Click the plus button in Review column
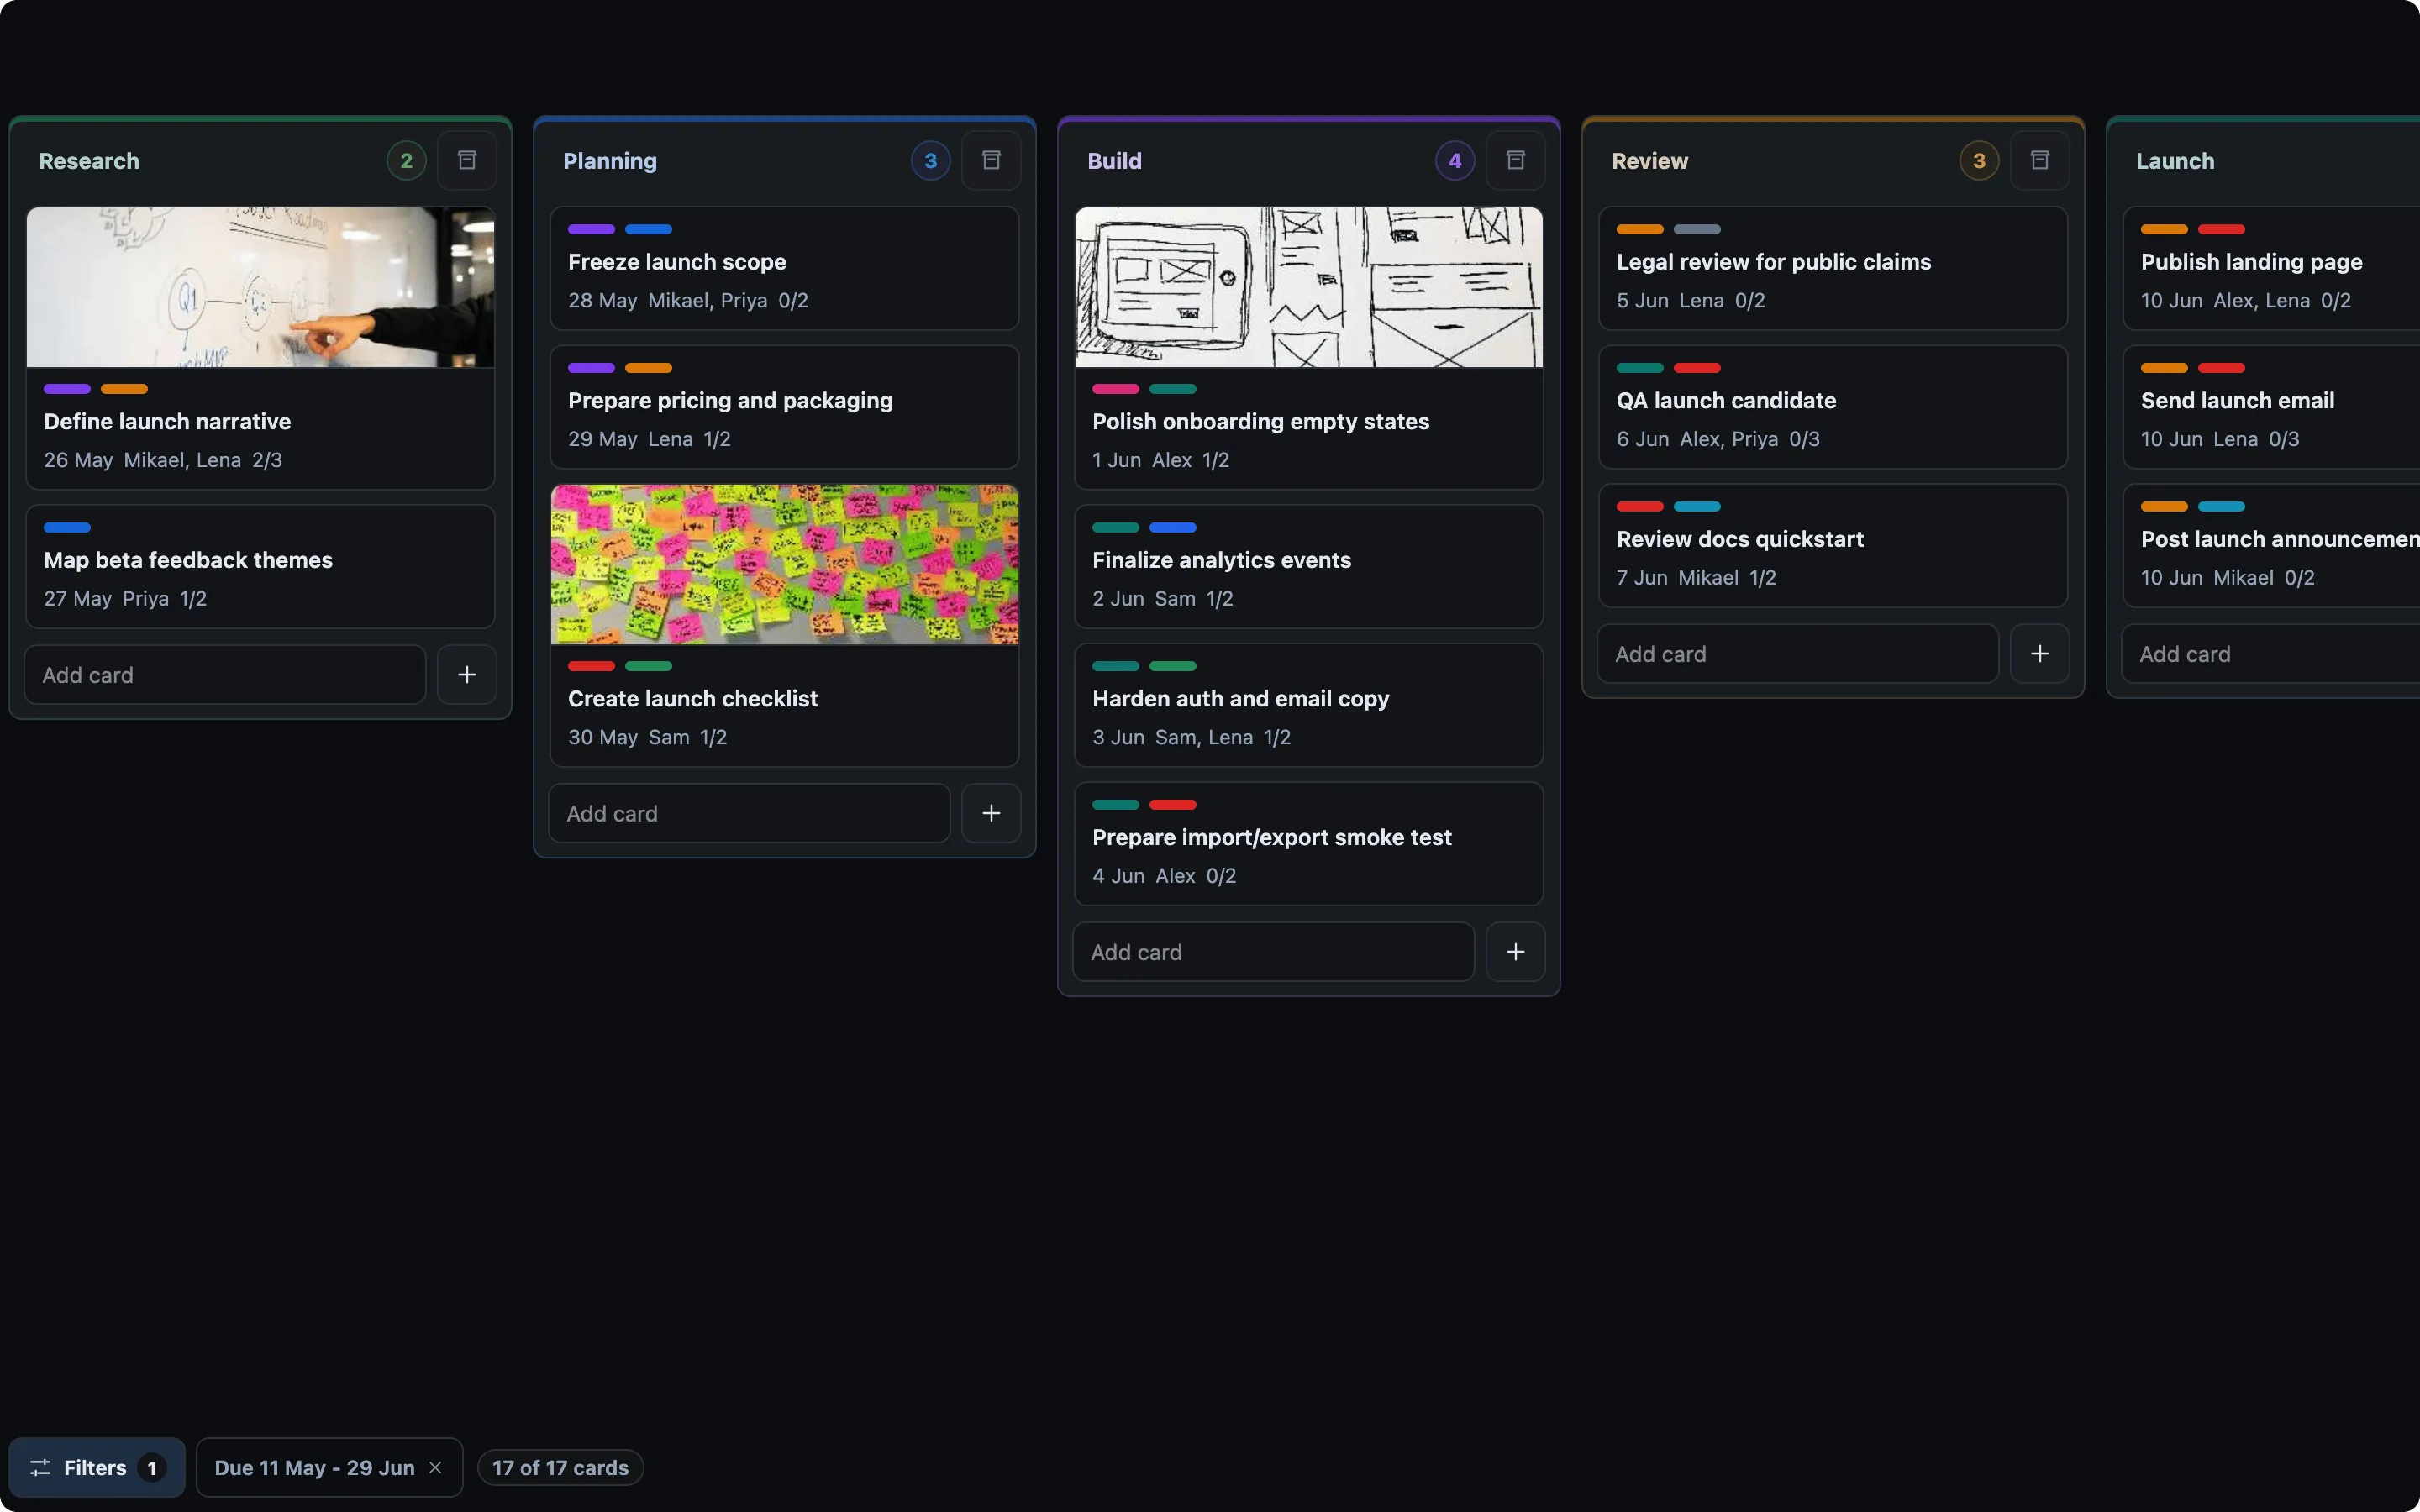 2040,654
